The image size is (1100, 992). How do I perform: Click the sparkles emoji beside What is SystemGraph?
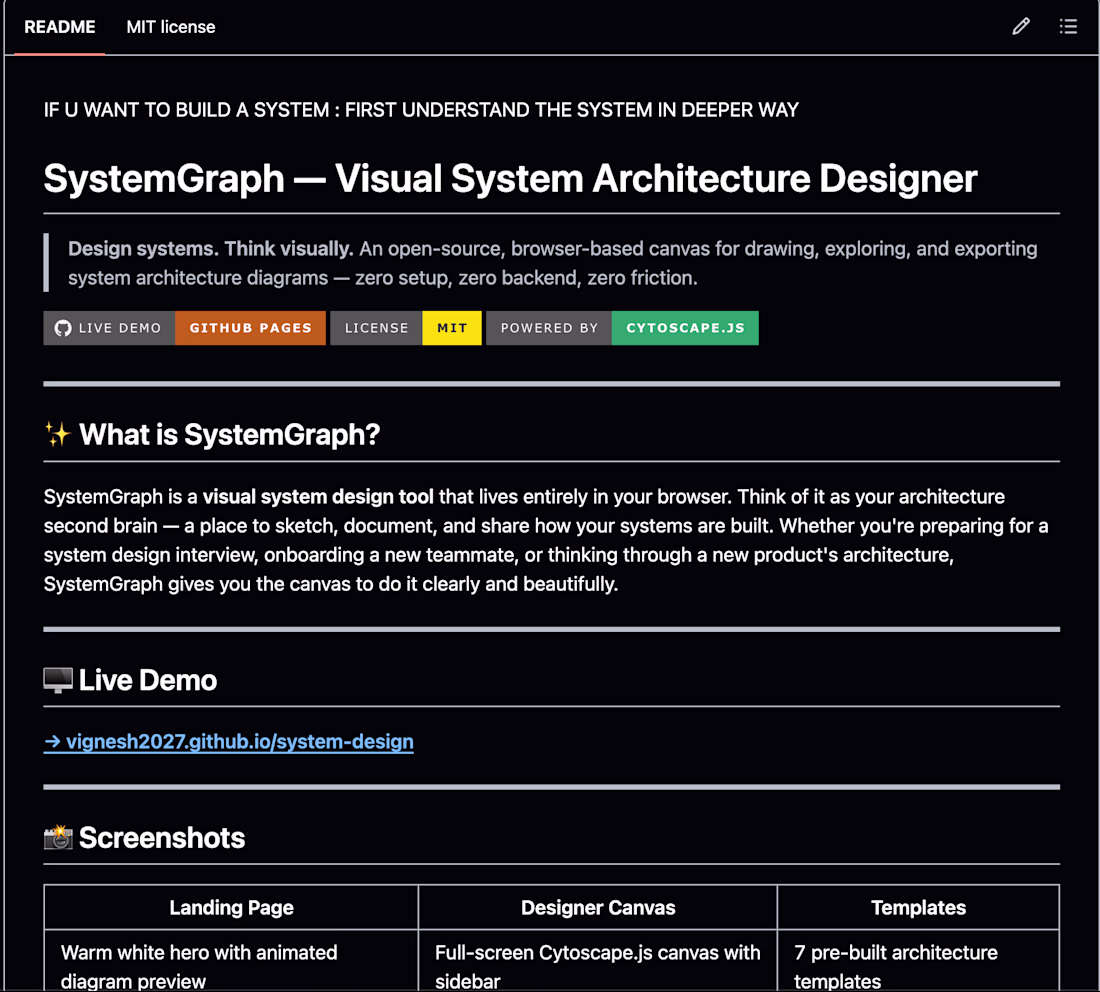58,434
